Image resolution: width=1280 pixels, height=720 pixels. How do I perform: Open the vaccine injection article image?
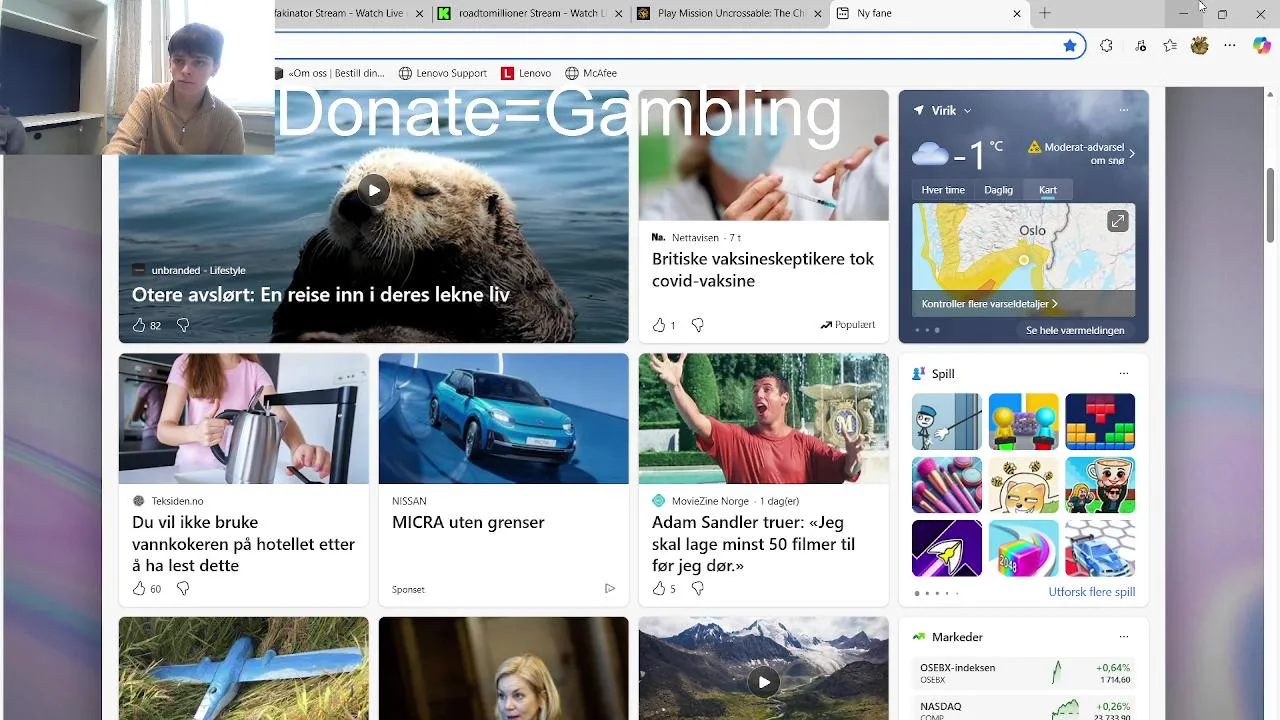coord(764,155)
